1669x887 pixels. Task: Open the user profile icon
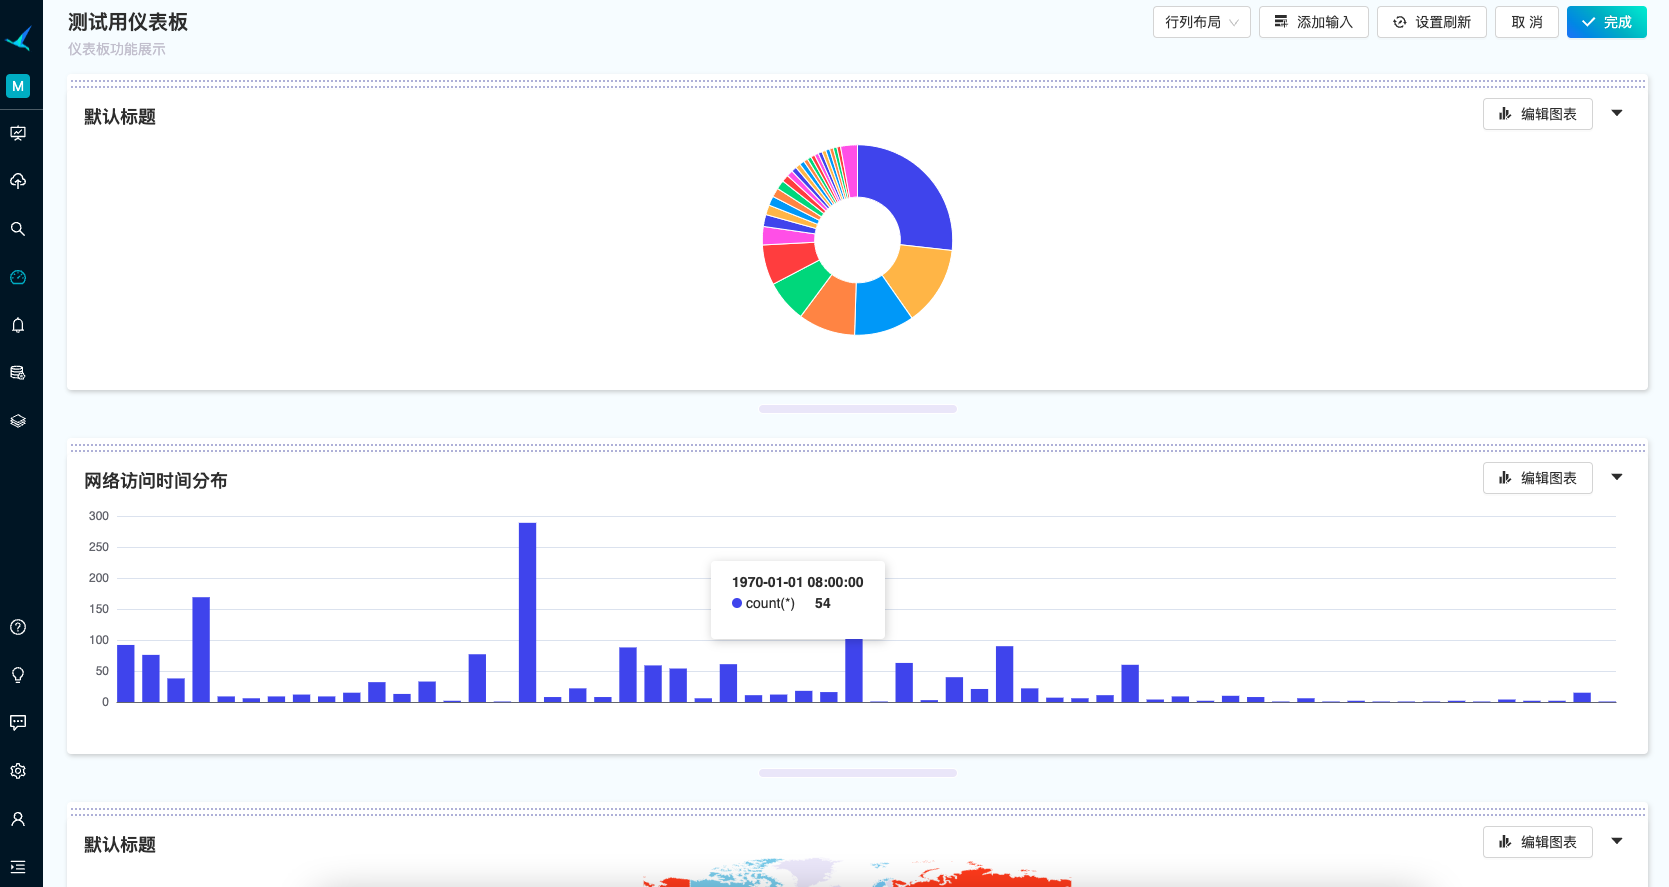[x=18, y=819]
